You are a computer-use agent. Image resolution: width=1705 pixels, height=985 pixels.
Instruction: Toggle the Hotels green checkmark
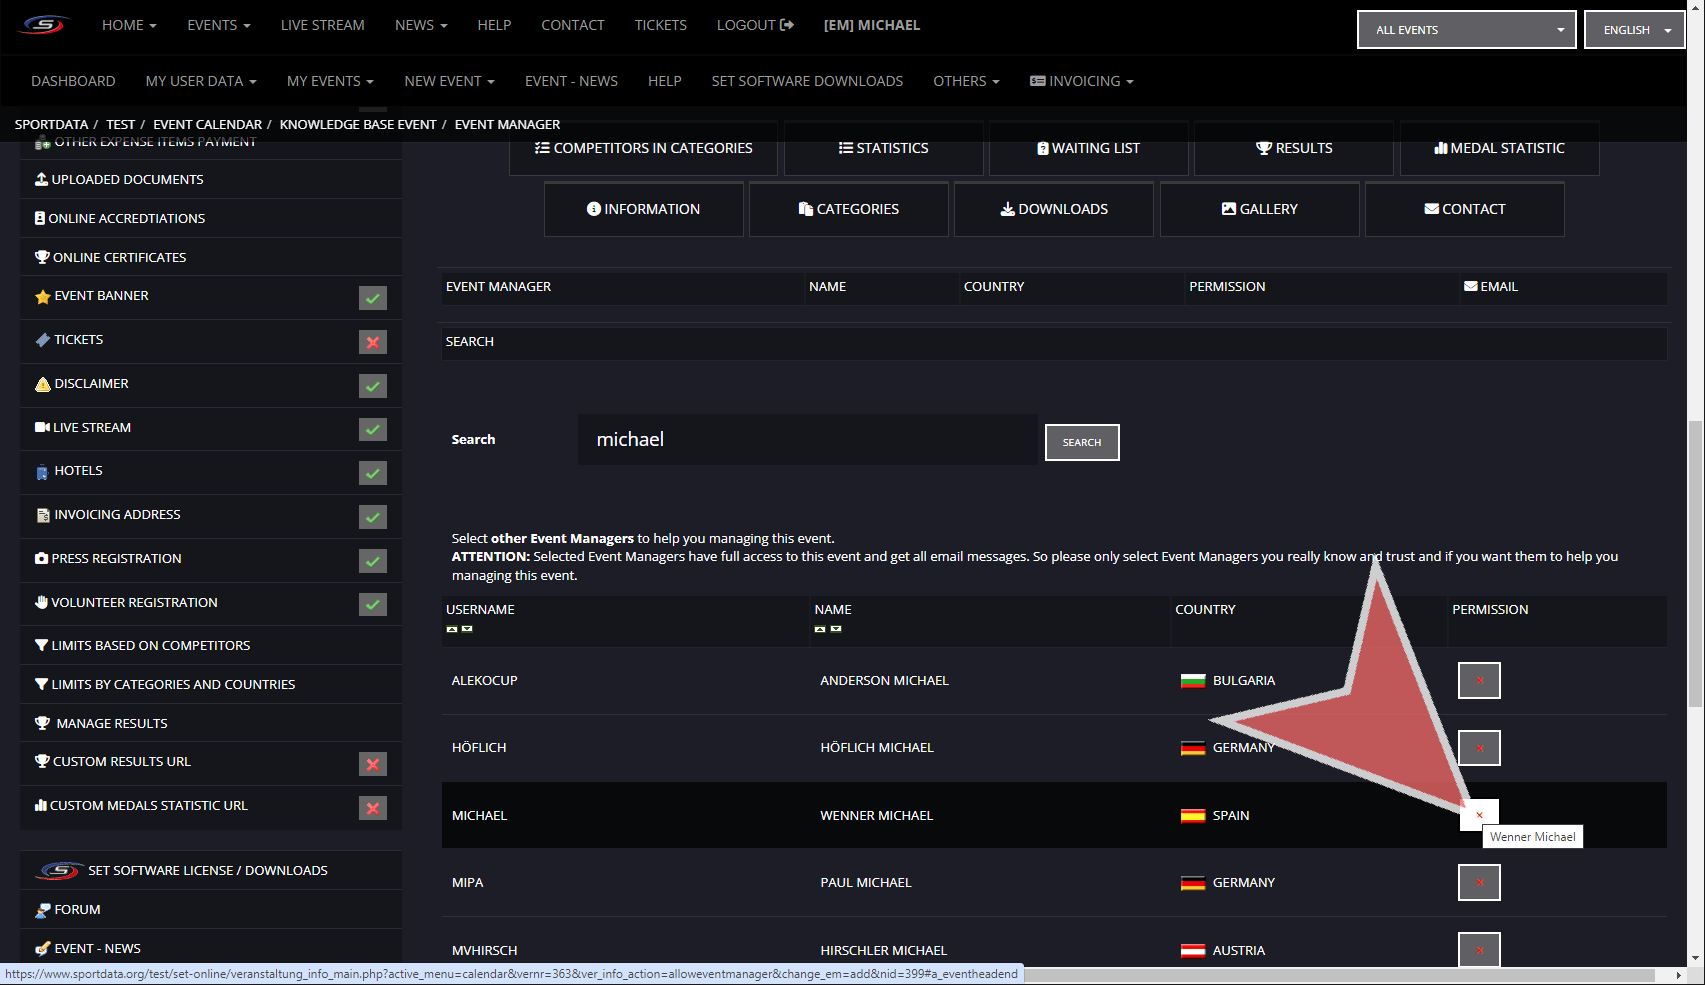point(372,473)
